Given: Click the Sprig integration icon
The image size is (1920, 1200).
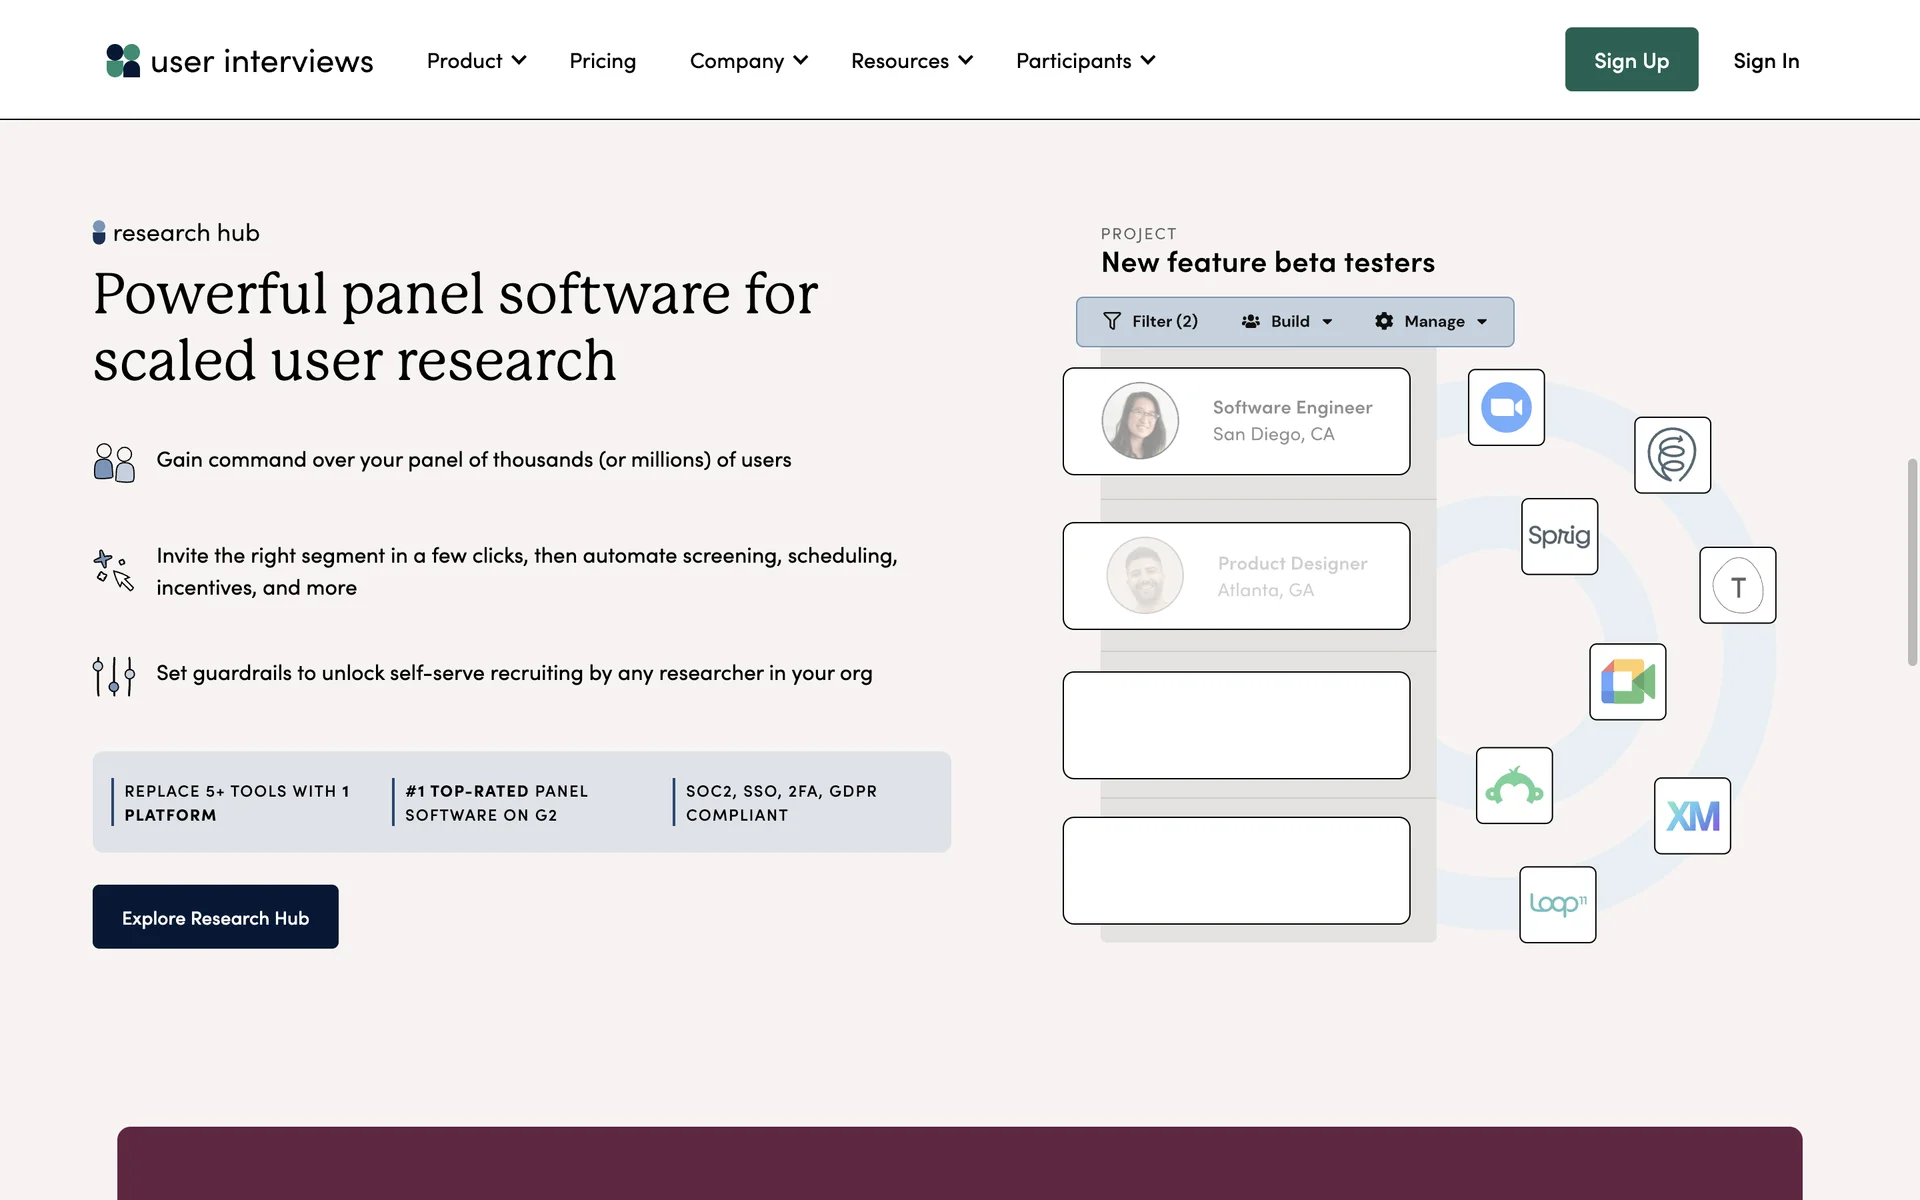Looking at the screenshot, I should tap(1559, 536).
